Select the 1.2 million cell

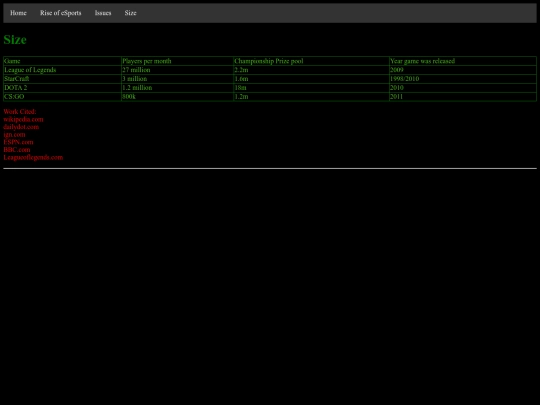click(177, 88)
